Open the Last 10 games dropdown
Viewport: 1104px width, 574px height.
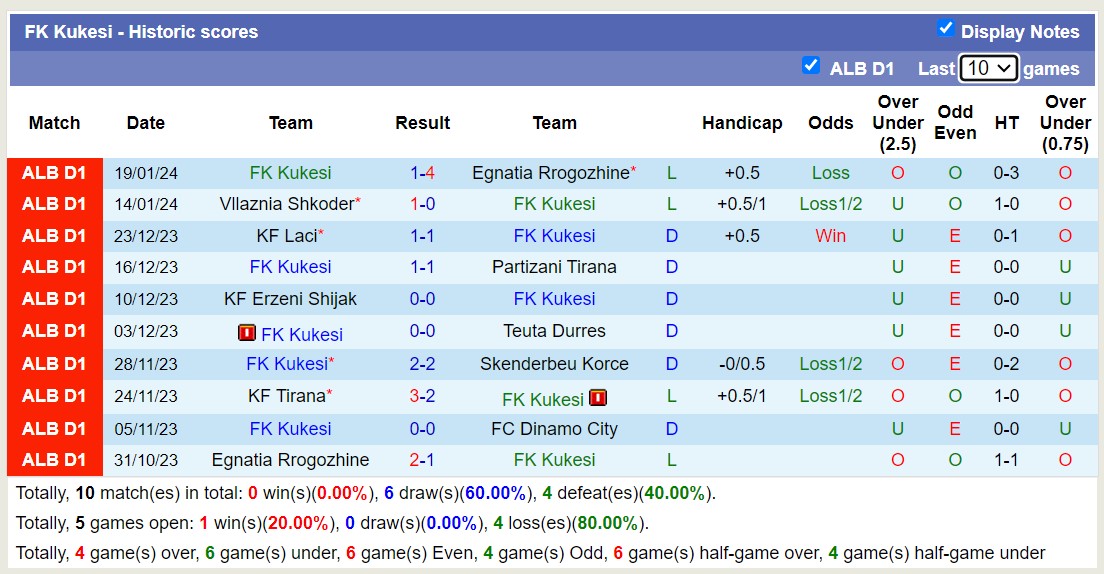989,68
